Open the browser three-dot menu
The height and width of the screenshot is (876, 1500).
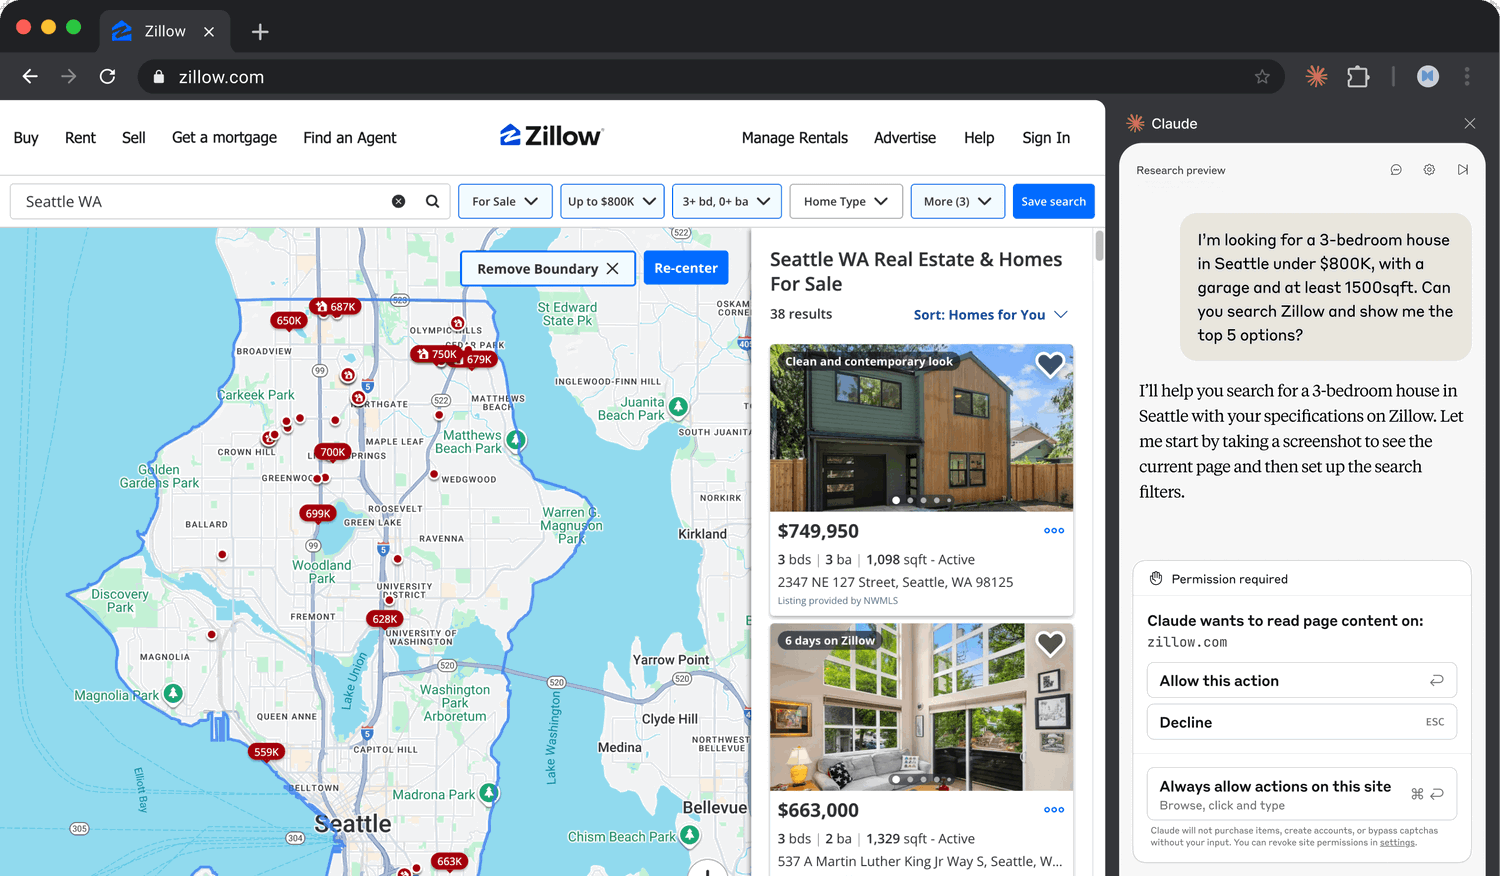(x=1467, y=76)
